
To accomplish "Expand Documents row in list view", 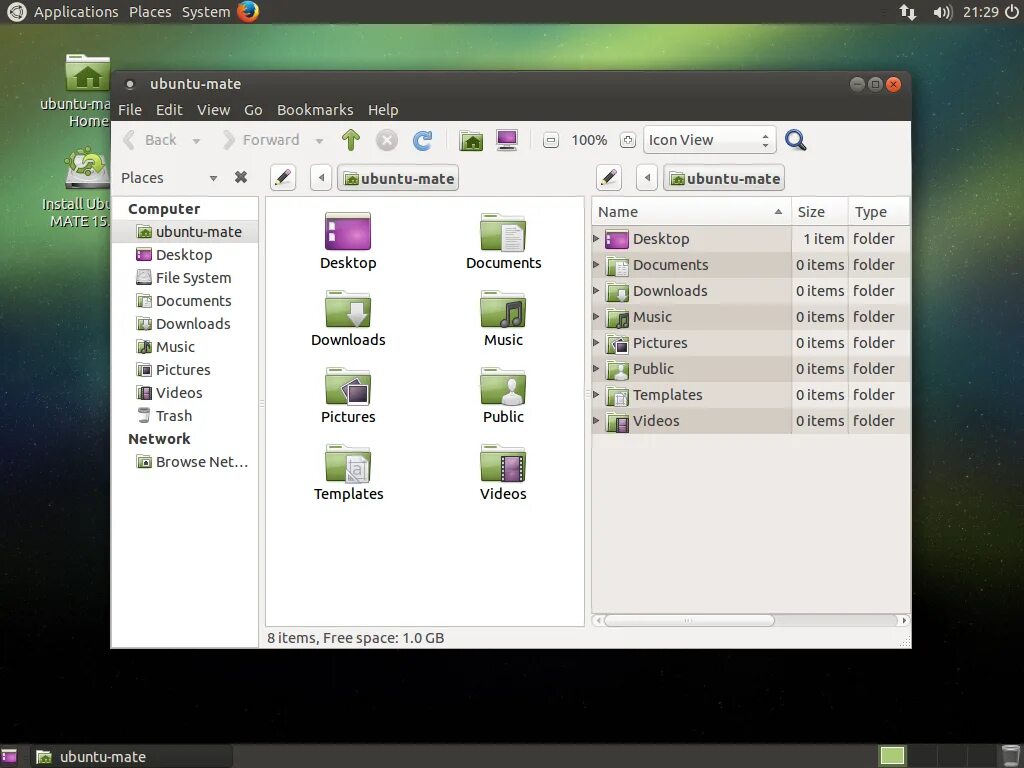I will [x=596, y=264].
